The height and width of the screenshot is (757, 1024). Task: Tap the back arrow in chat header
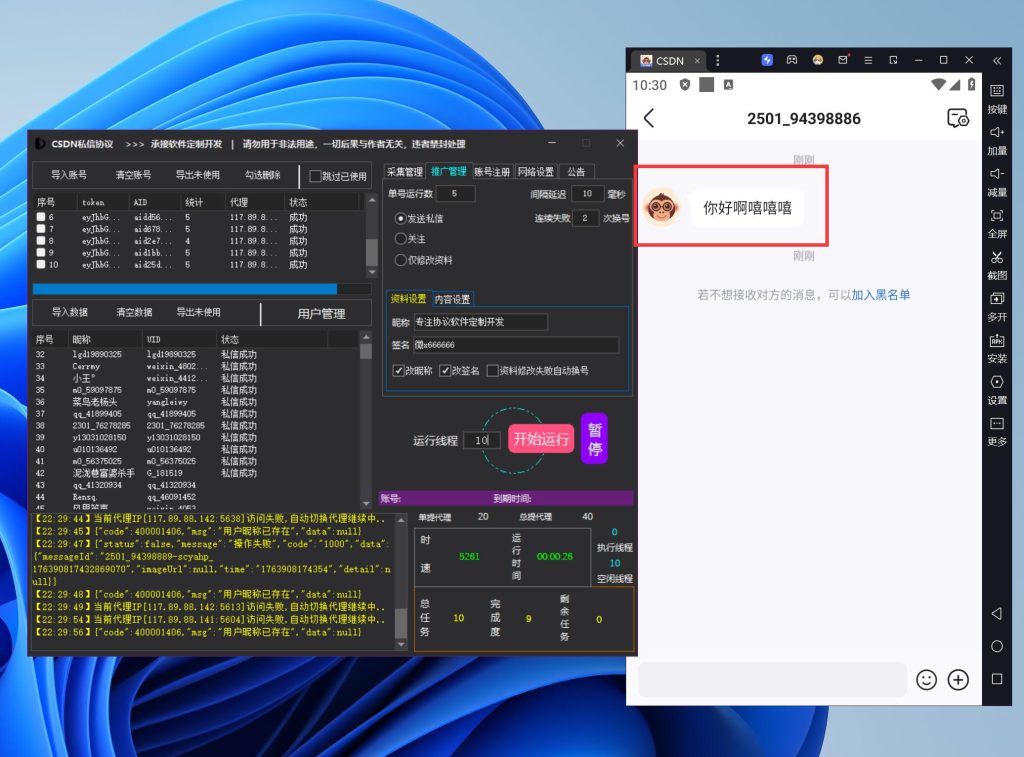(649, 118)
